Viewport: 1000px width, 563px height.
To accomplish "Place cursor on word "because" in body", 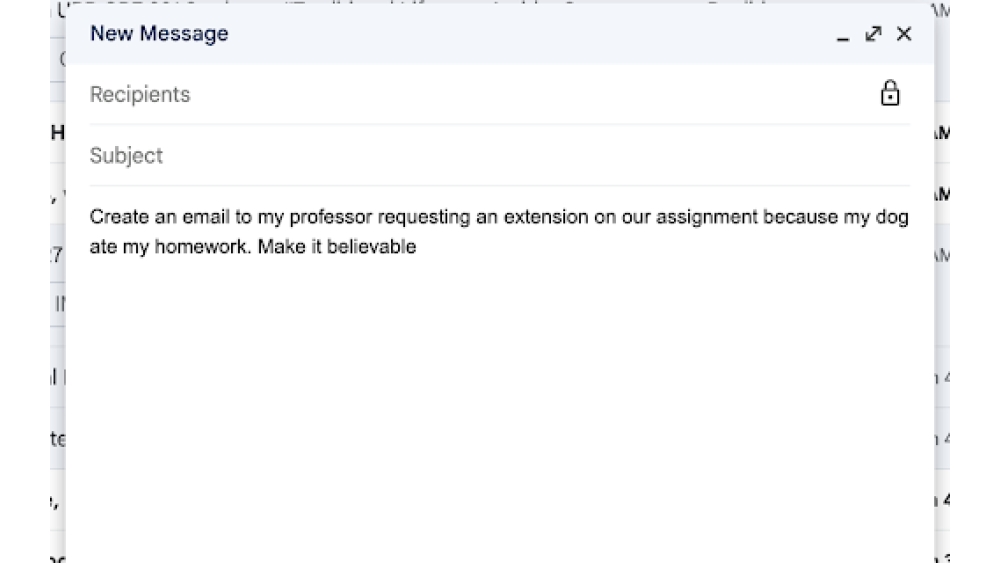I will (x=799, y=218).
